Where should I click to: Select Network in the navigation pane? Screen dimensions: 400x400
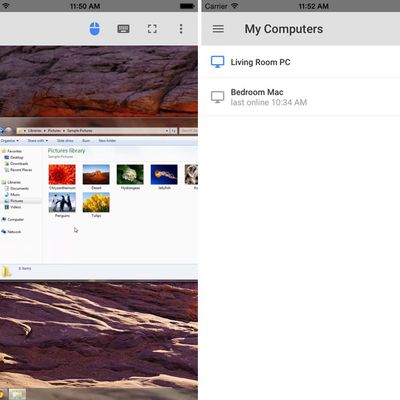point(11,232)
